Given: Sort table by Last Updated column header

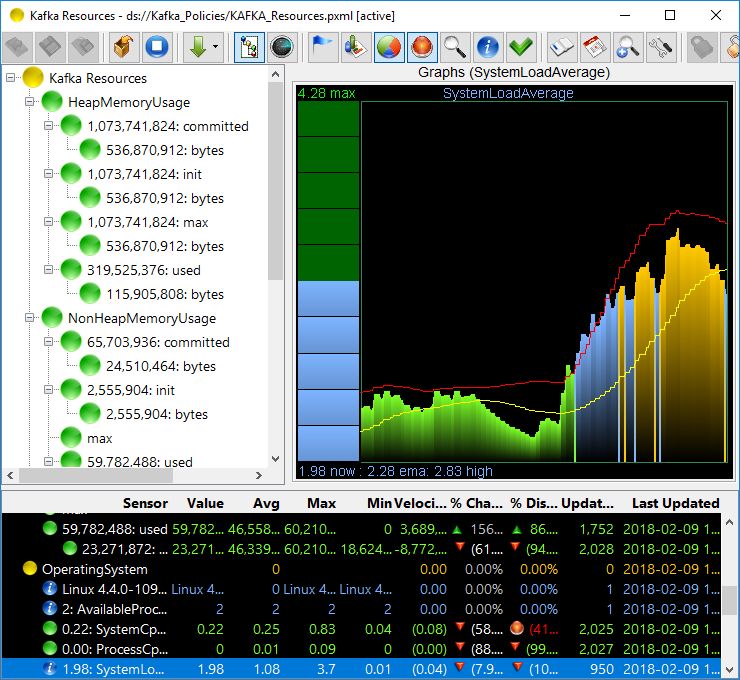Looking at the screenshot, I should [x=676, y=503].
